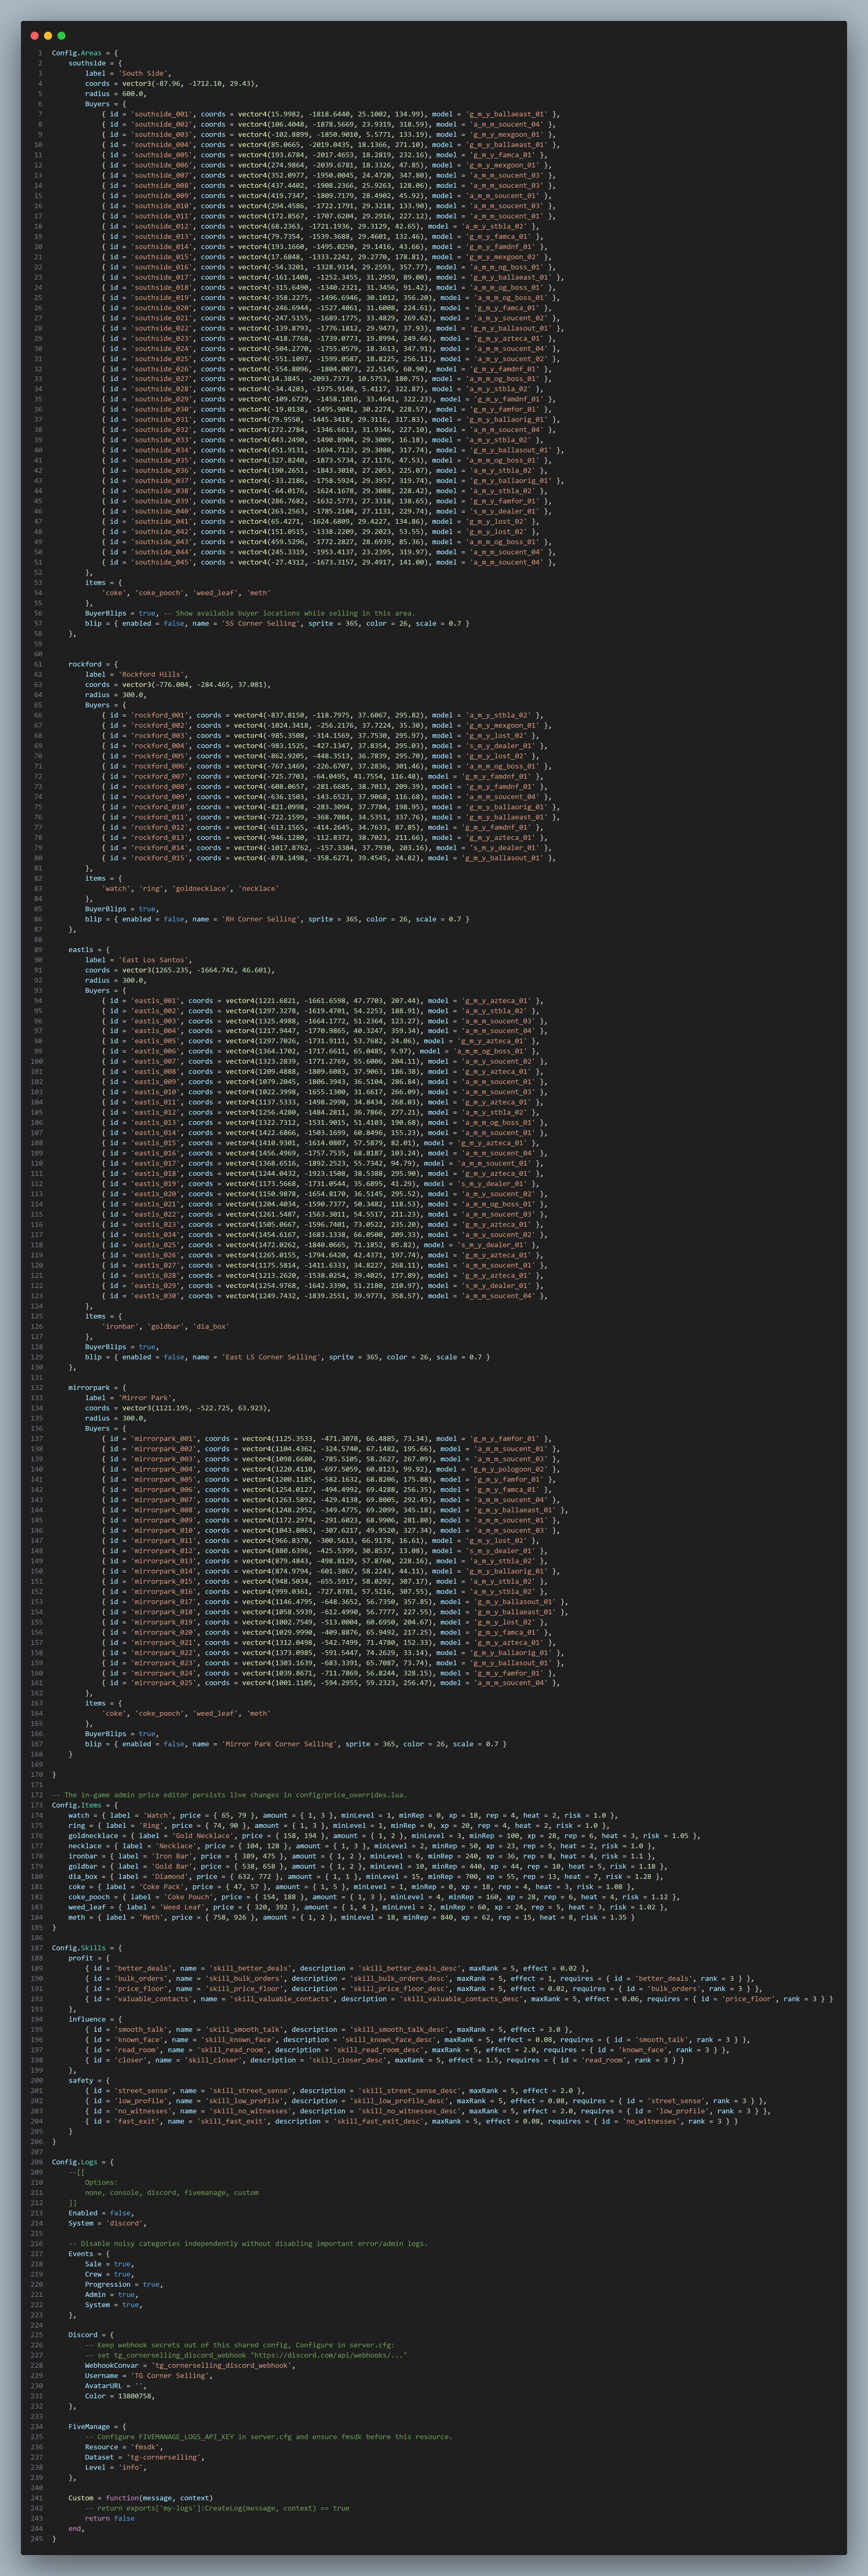The width and height of the screenshot is (868, 2576).
Task: Click the System = 'discord' line
Action: (x=107, y=2223)
